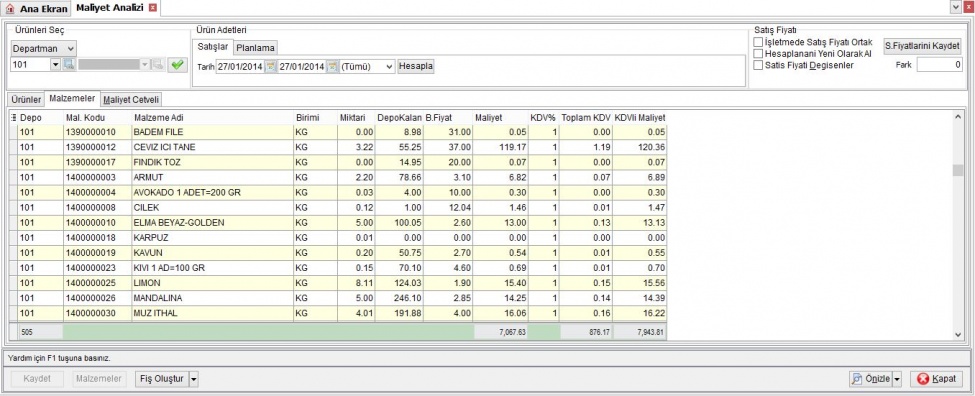This screenshot has height=396, width=975.
Task: Click the S.Fiyatlarini Kaydet button
Action: (923, 45)
